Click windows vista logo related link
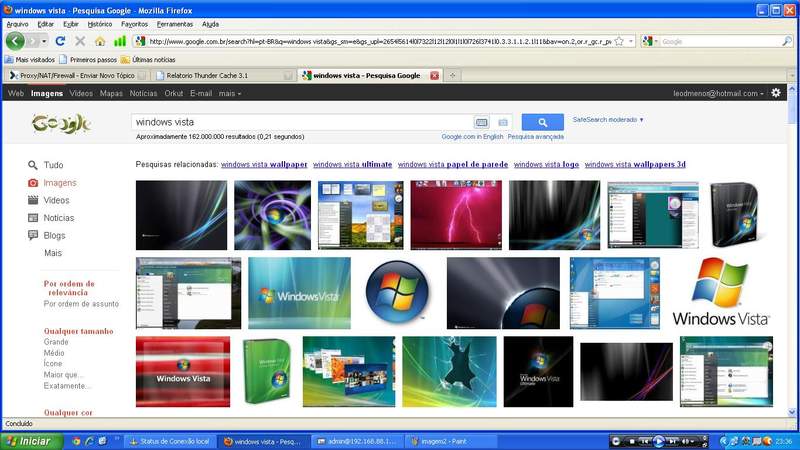Image resolution: width=800 pixels, height=450 pixels. click(x=546, y=164)
